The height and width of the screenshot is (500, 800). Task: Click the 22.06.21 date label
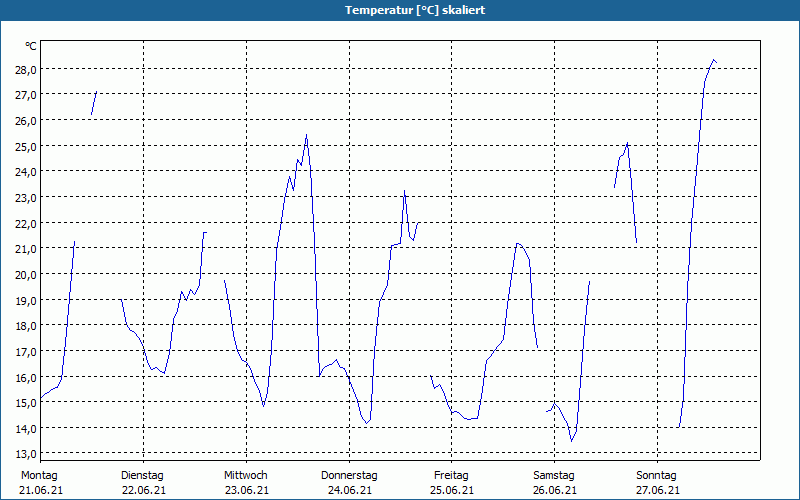pos(144,491)
